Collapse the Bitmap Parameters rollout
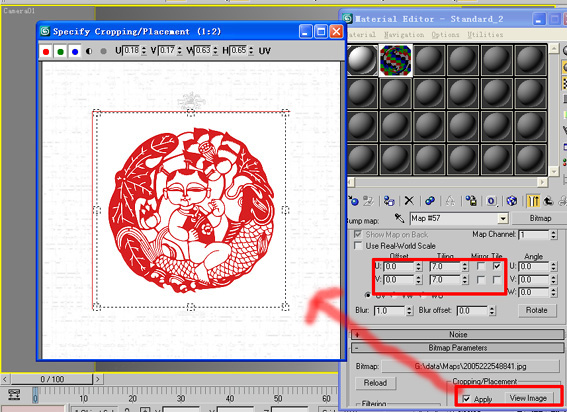This screenshot has width=567, height=412. click(x=457, y=348)
